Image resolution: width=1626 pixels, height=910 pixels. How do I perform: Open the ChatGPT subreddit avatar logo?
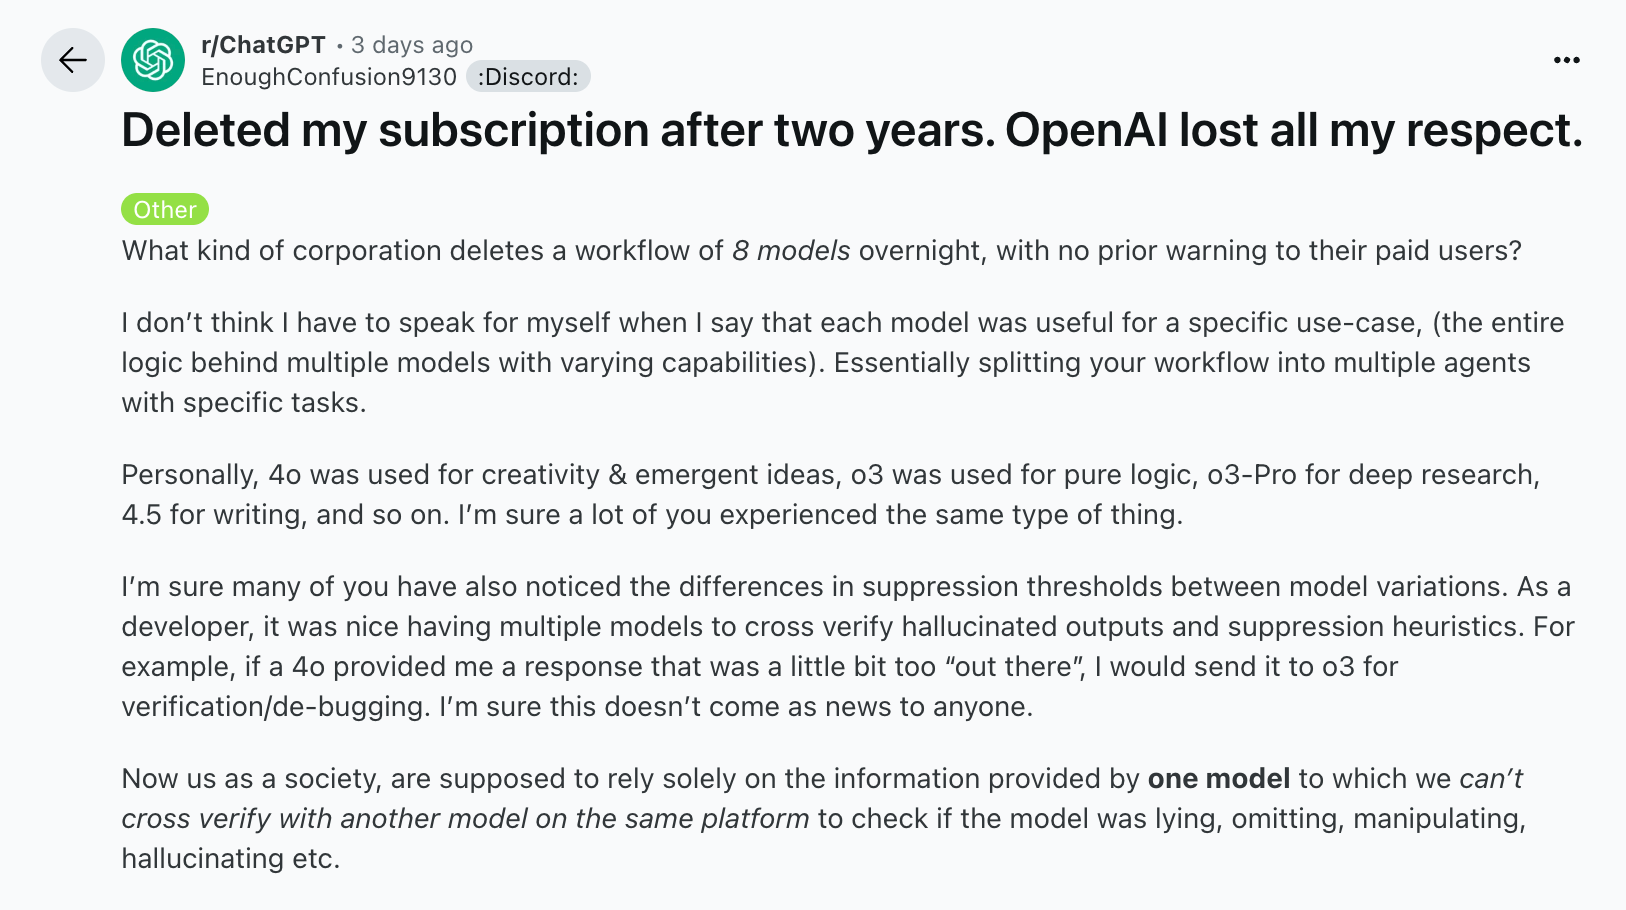(153, 60)
